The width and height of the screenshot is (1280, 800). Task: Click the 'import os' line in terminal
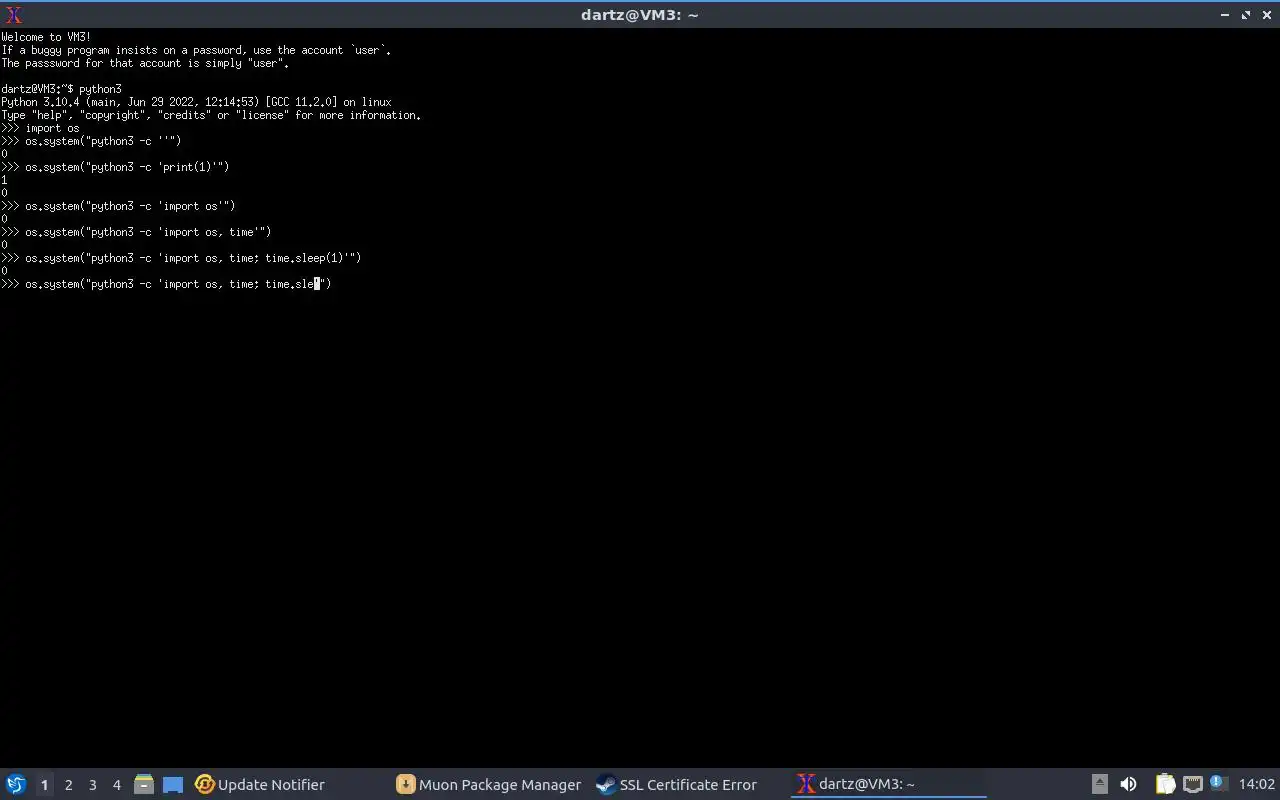tap(40, 128)
